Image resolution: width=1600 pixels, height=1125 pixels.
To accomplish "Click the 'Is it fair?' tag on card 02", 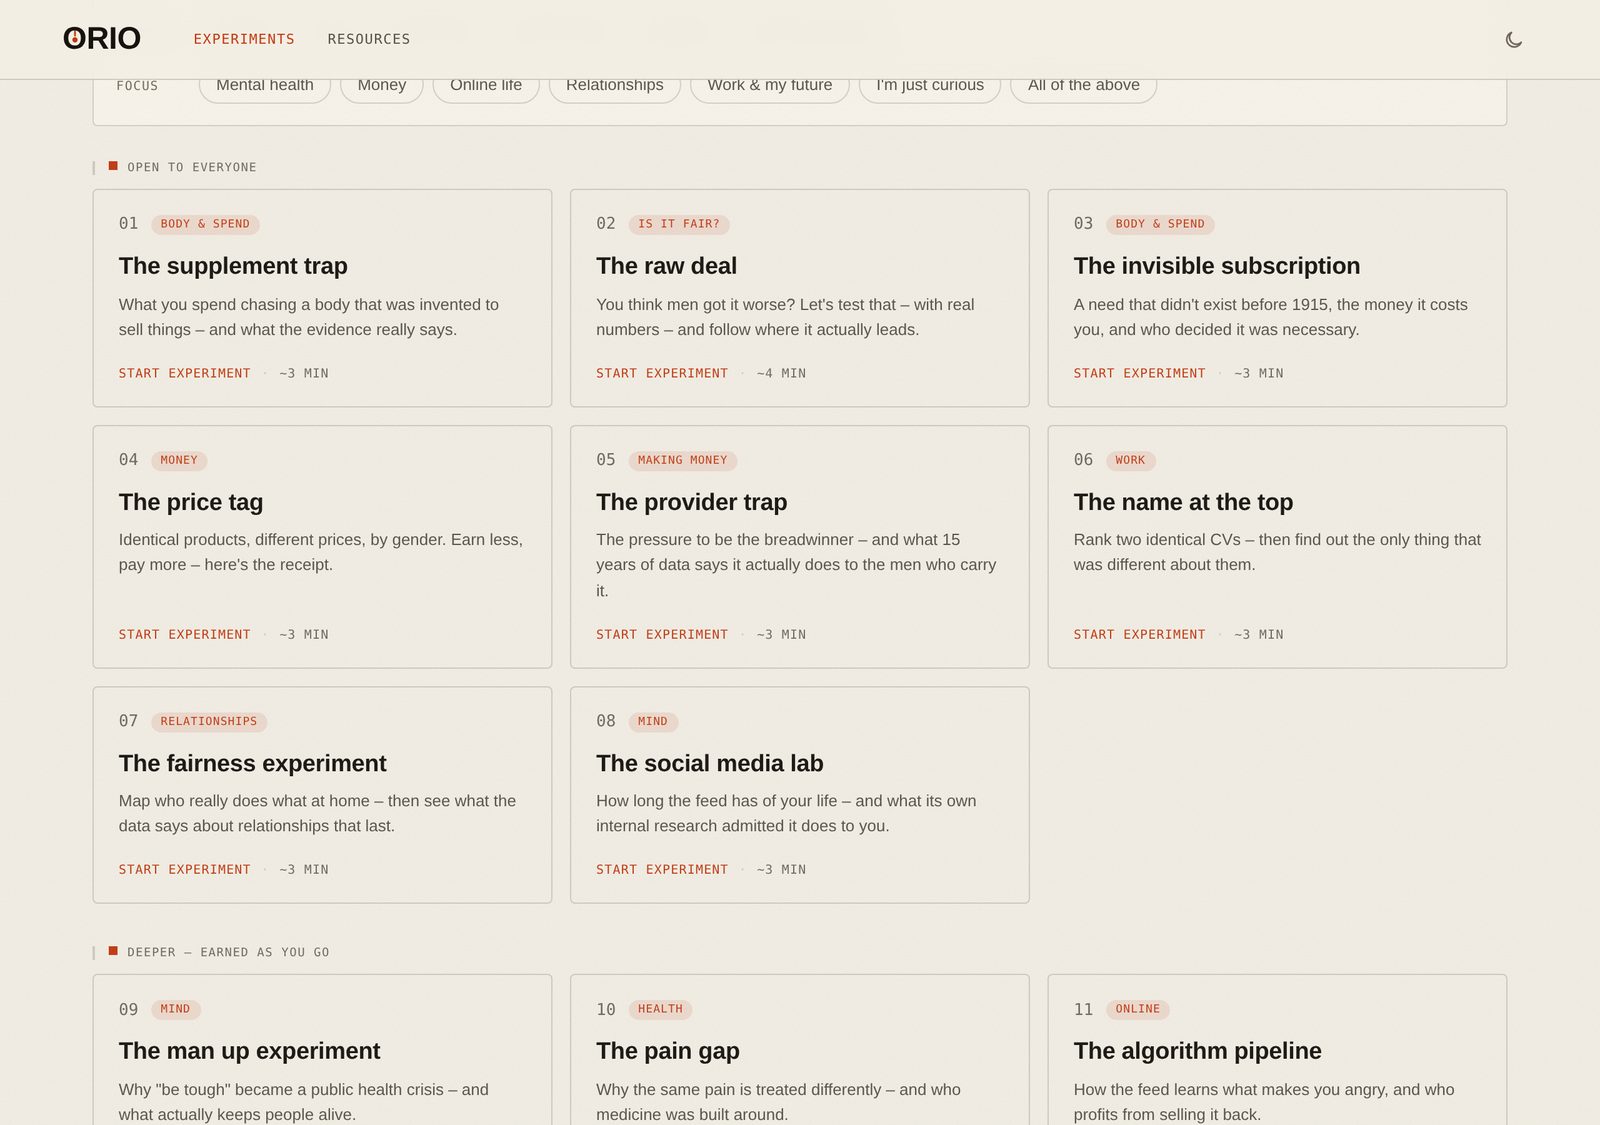I will point(679,224).
